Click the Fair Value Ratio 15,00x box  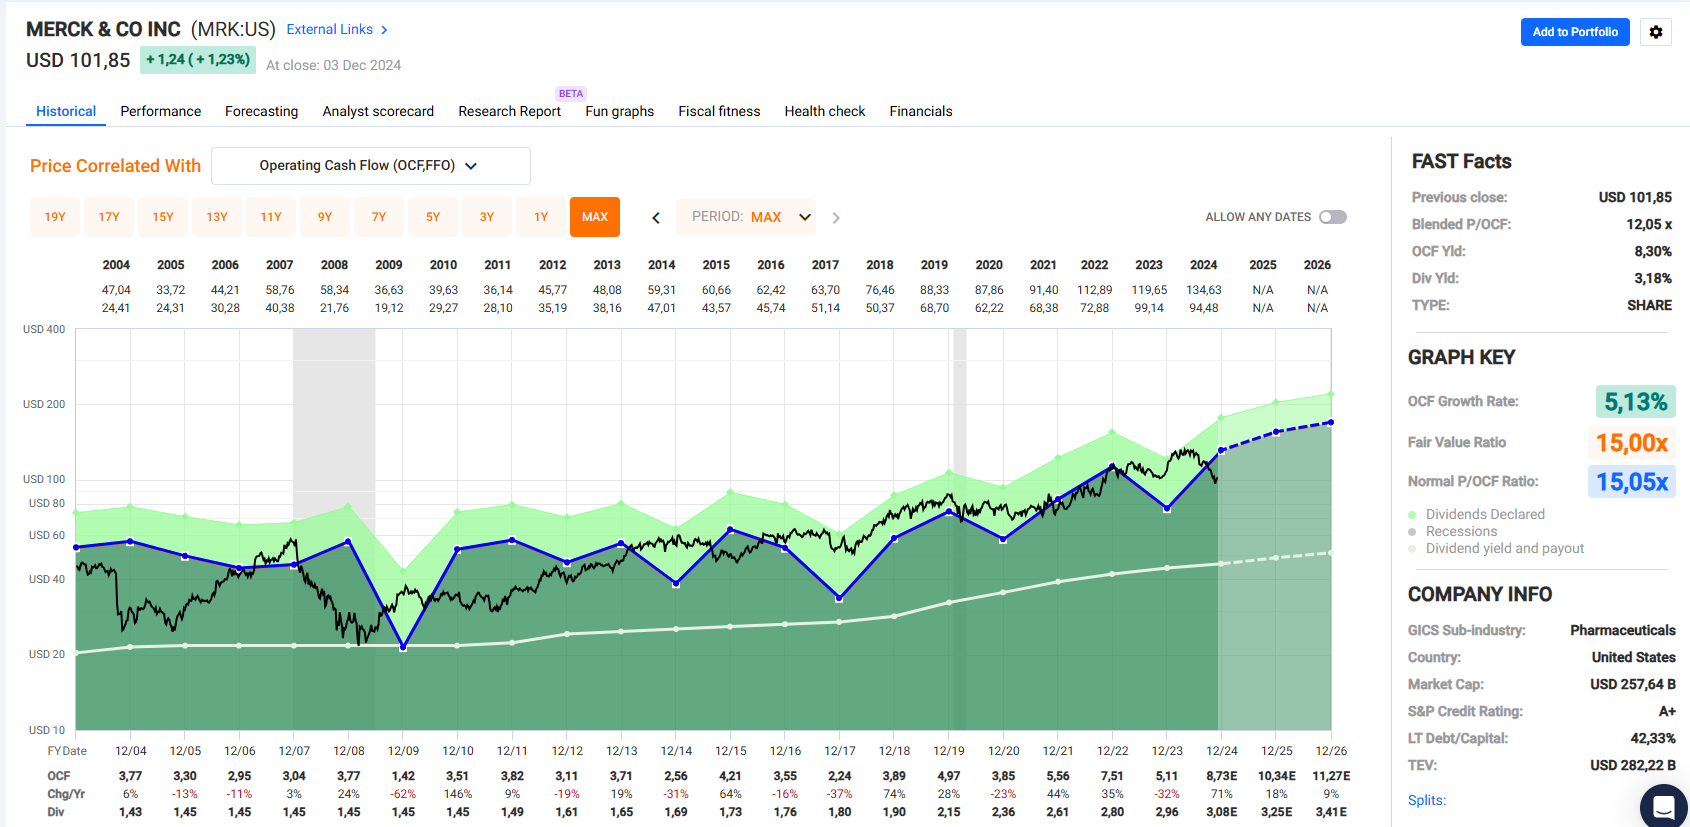tap(1631, 442)
